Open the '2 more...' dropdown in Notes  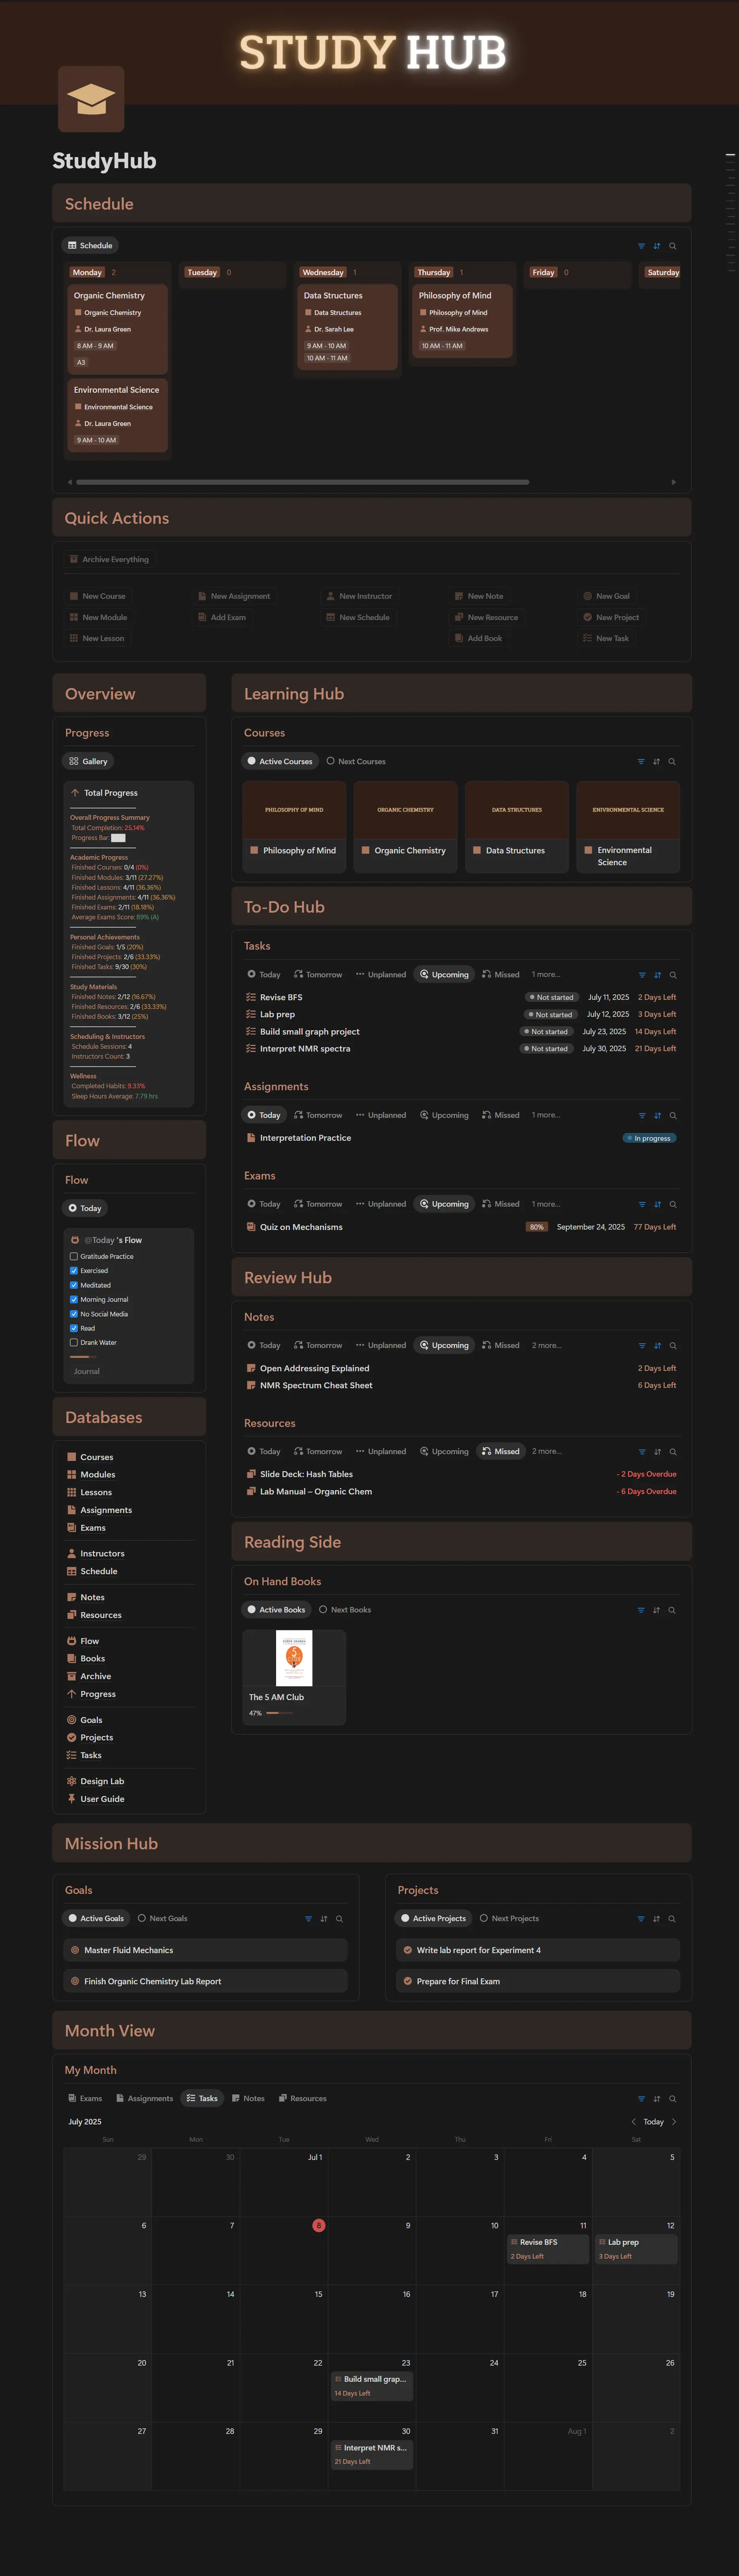(x=548, y=1345)
